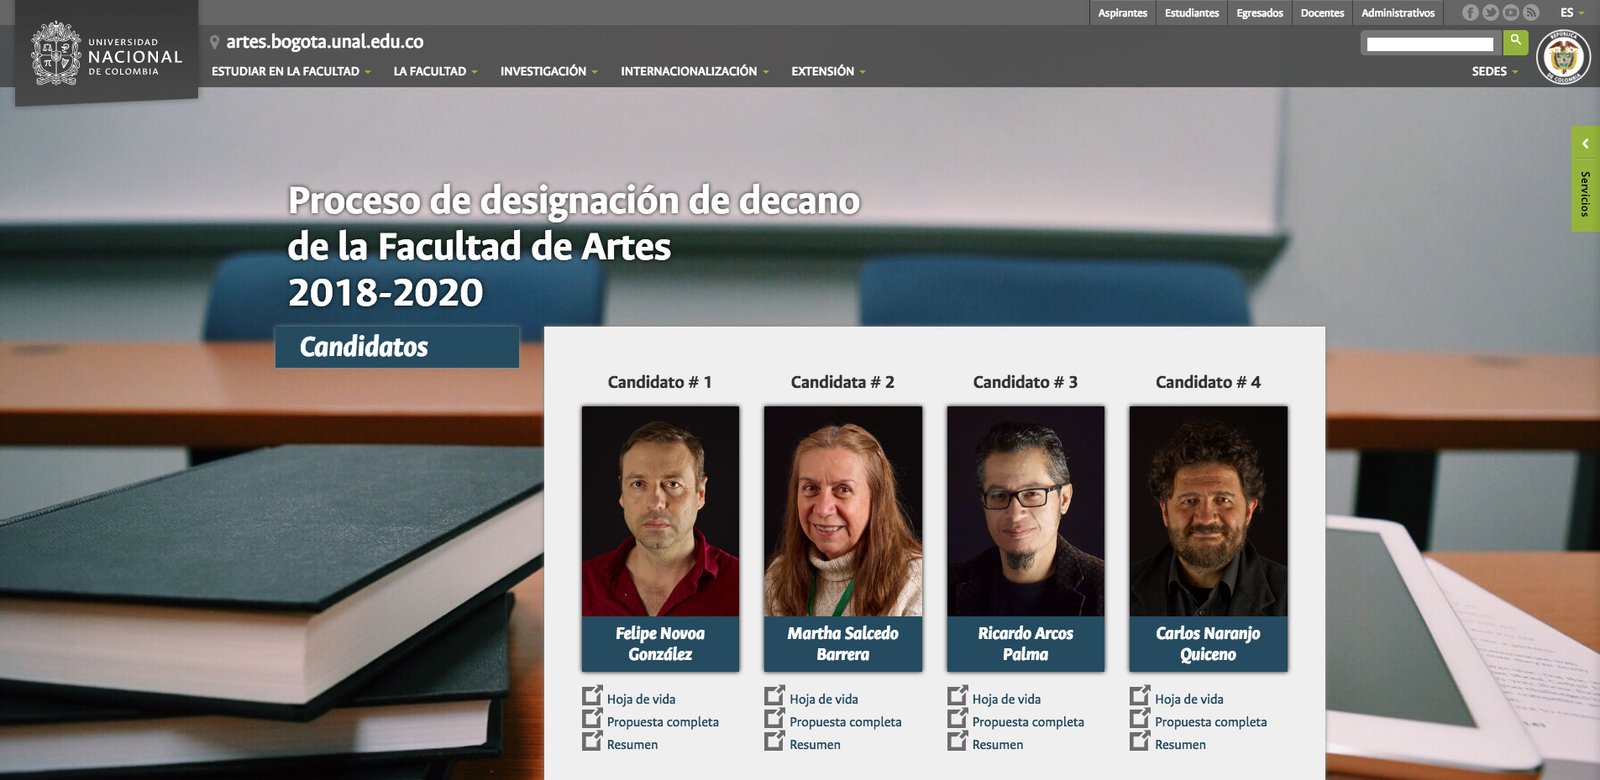Go to the Egresados tab
The height and width of the screenshot is (780, 1600).
pyautogui.click(x=1260, y=13)
